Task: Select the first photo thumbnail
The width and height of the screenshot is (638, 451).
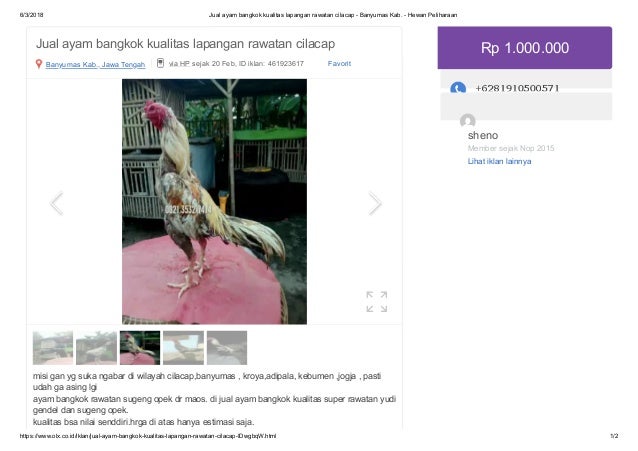Action: point(53,348)
